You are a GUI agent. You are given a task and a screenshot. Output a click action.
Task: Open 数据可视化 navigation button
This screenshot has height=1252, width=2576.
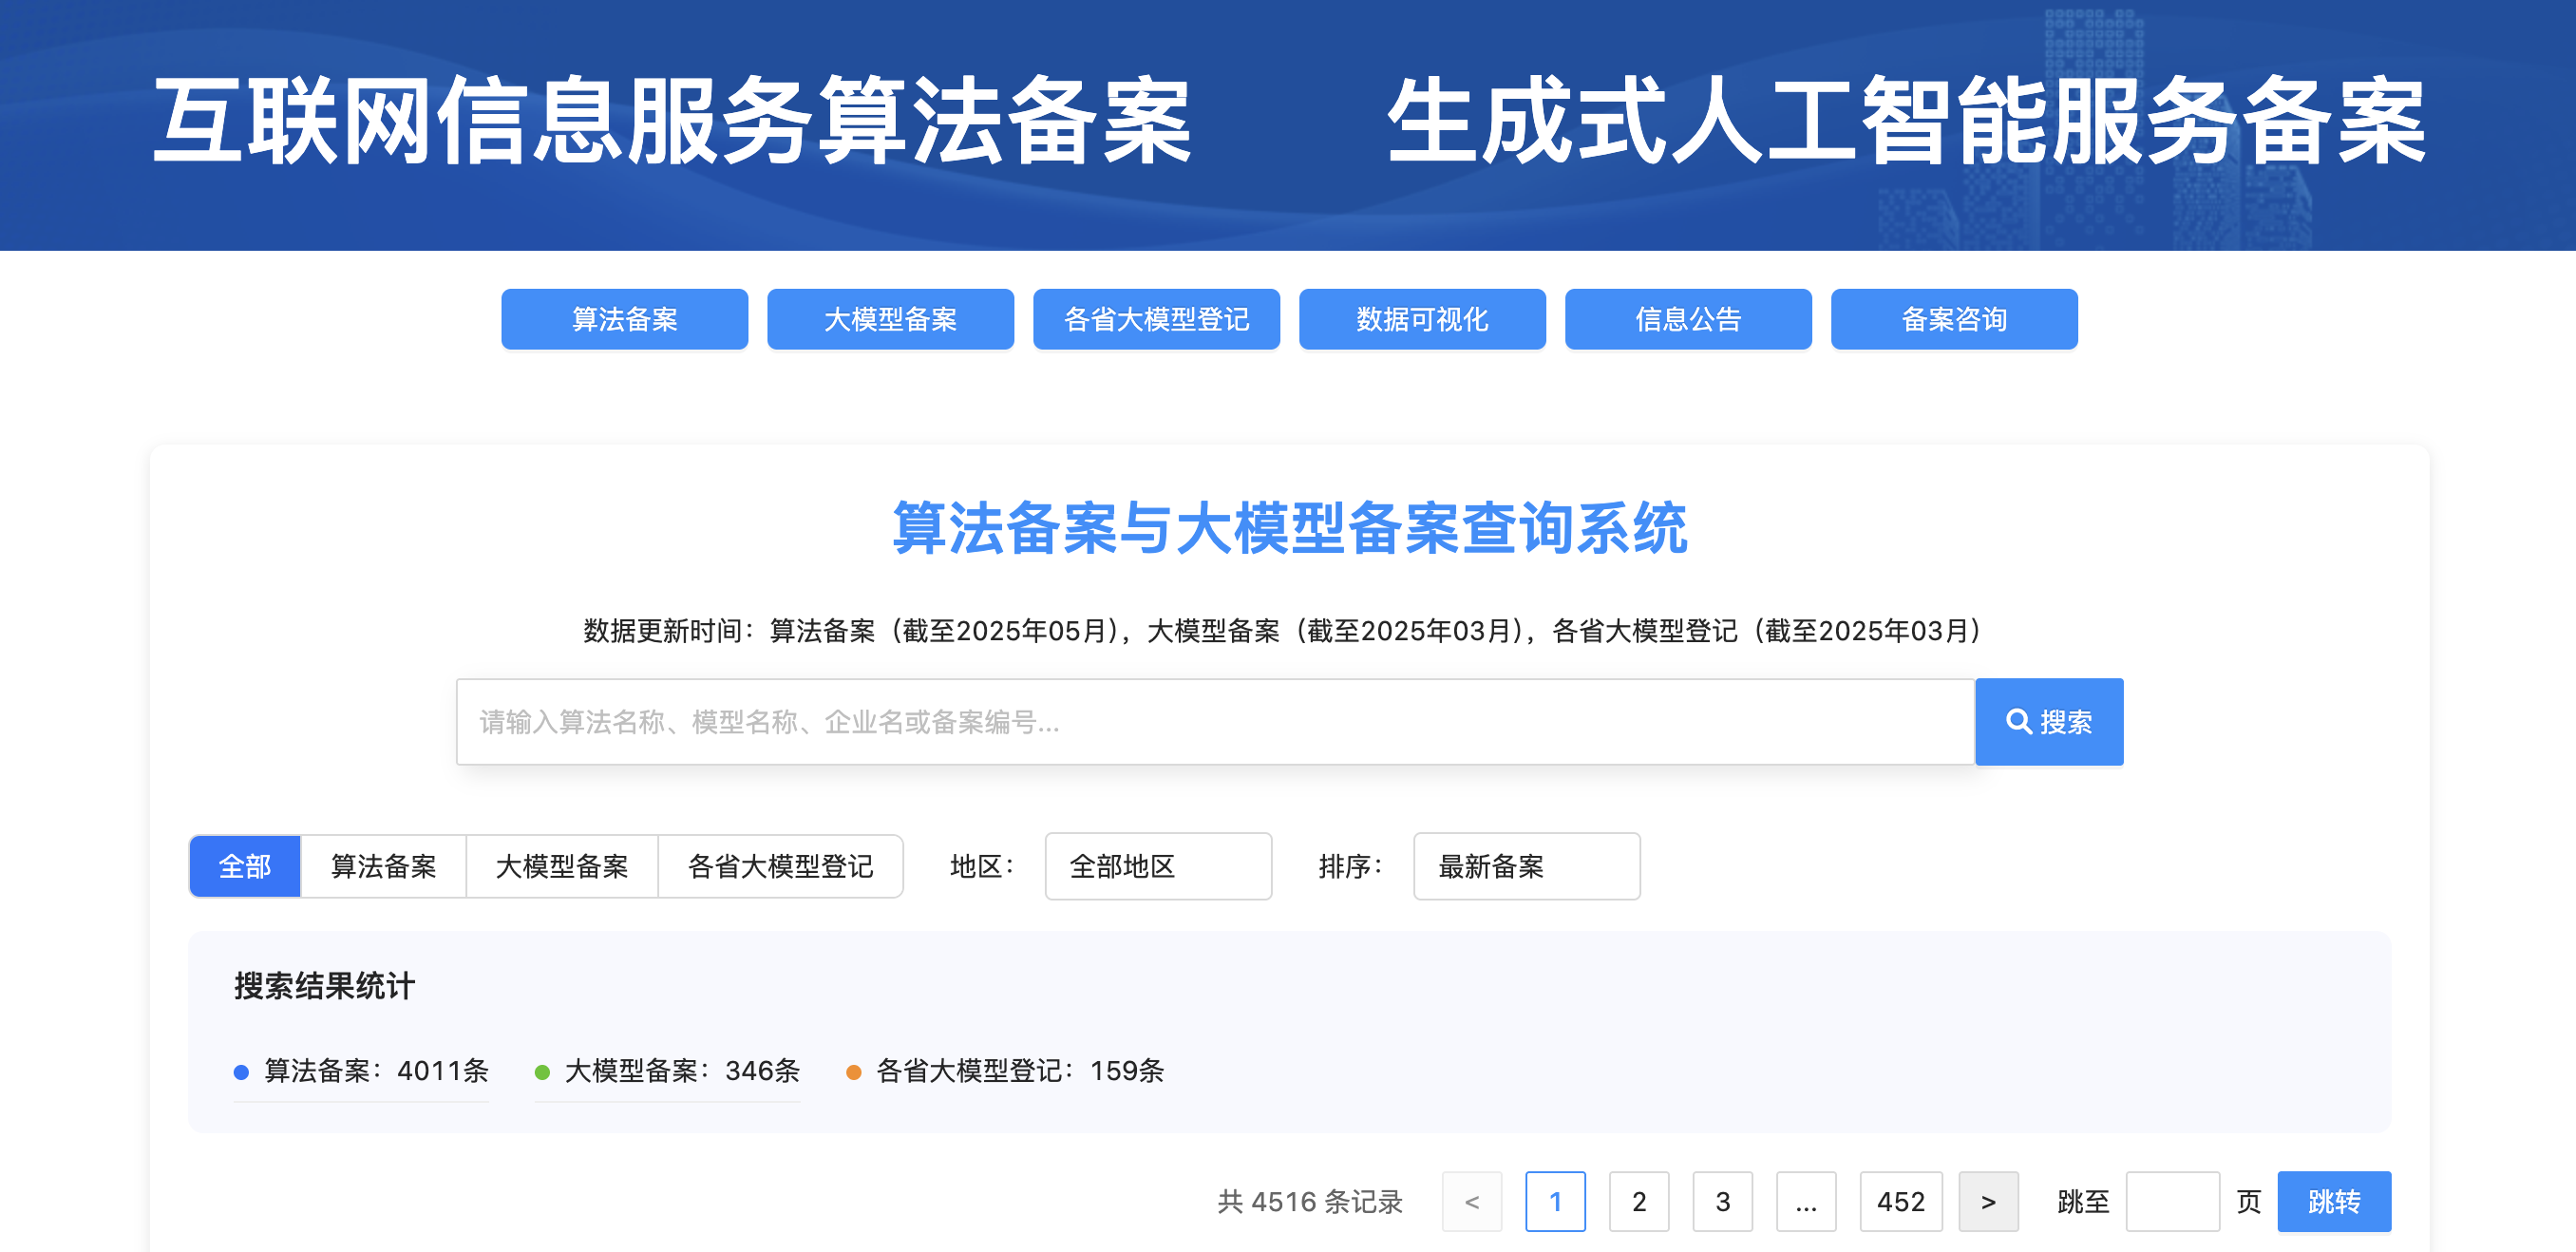[1422, 319]
